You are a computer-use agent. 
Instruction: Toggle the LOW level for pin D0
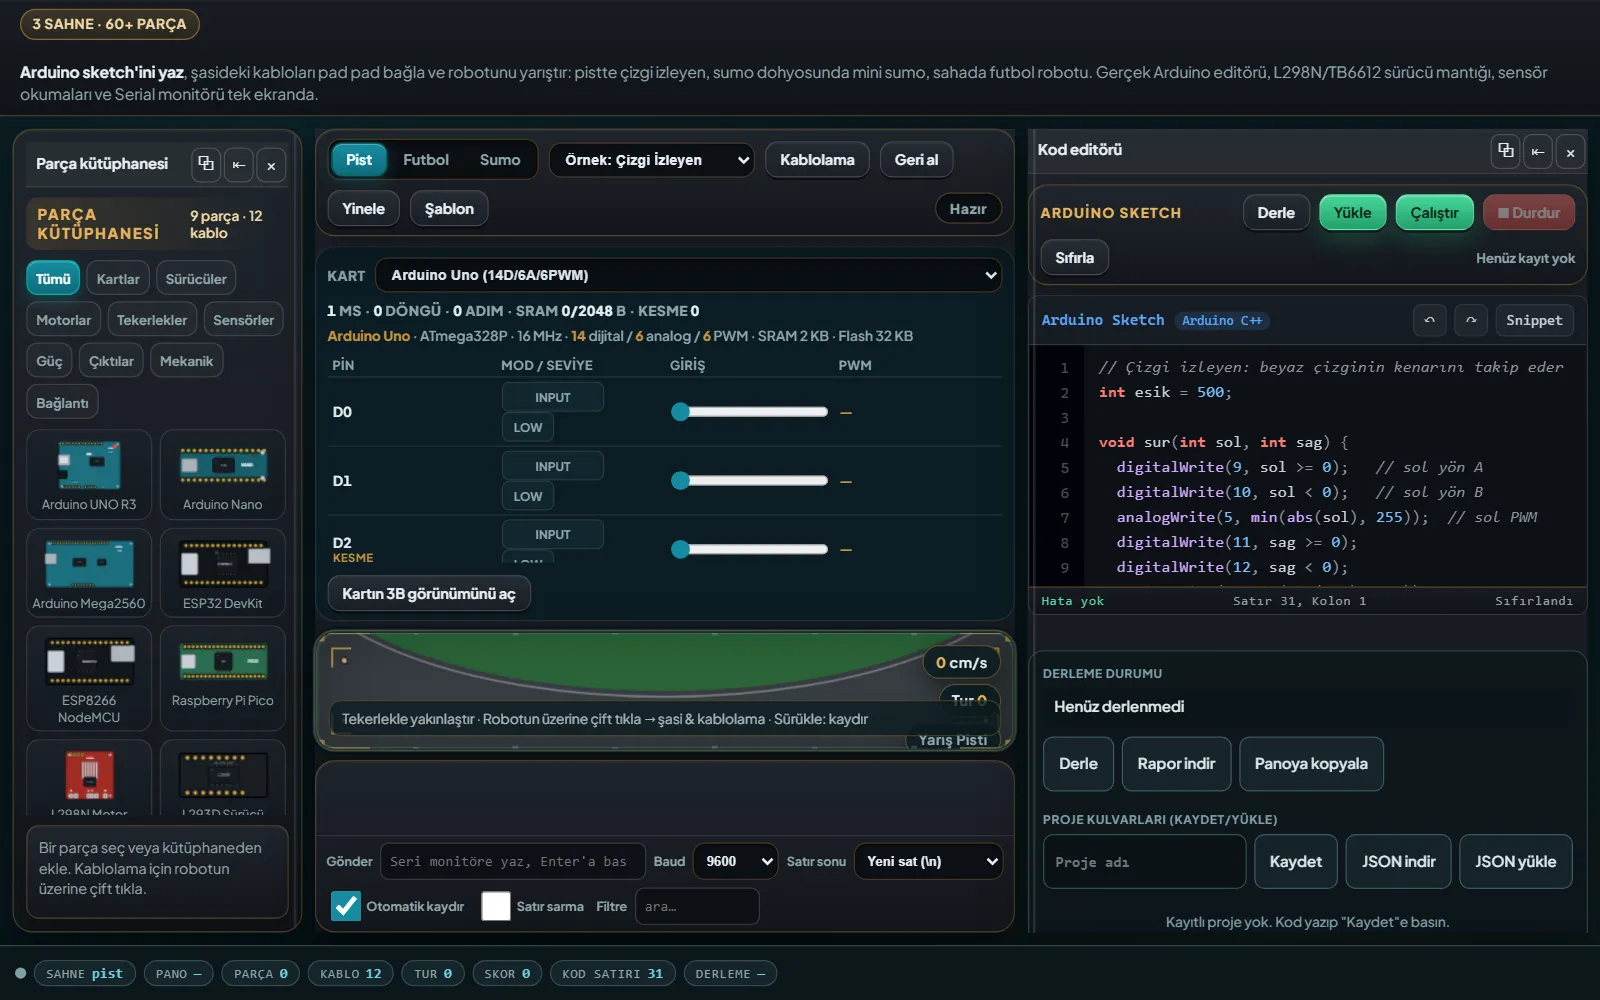pos(528,427)
